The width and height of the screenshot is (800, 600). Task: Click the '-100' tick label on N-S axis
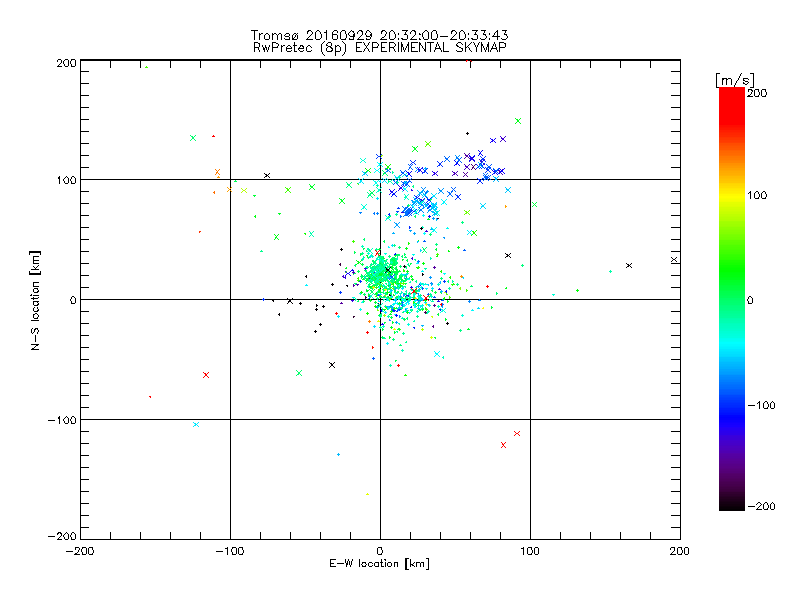[x=62, y=420]
